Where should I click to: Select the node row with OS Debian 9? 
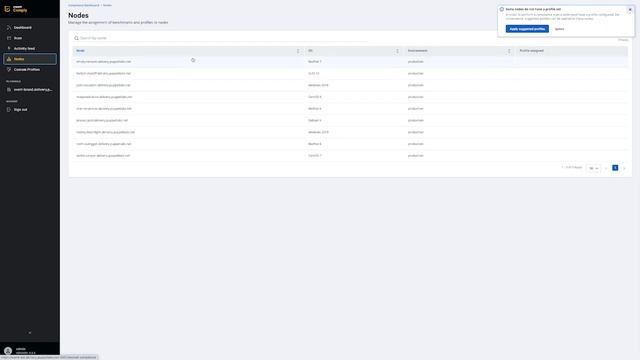tap(350, 120)
